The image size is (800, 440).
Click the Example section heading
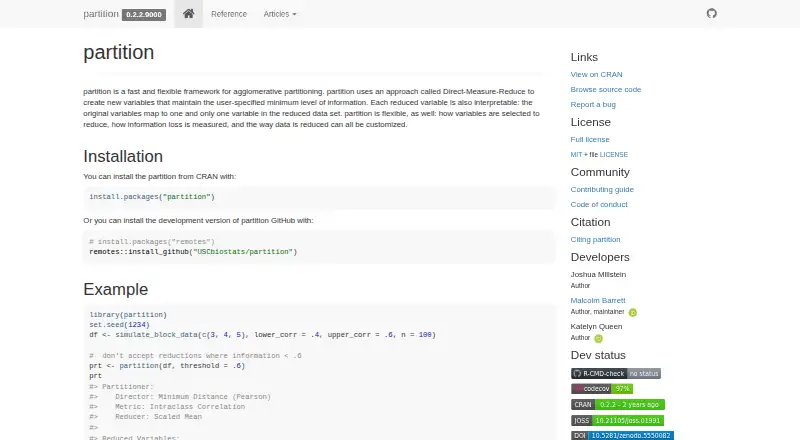tap(116, 289)
